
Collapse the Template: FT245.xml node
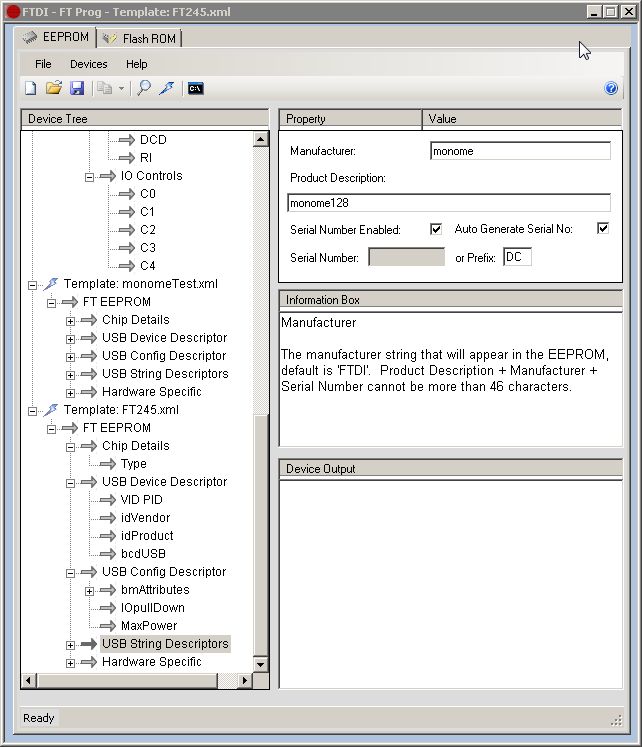(x=32, y=412)
